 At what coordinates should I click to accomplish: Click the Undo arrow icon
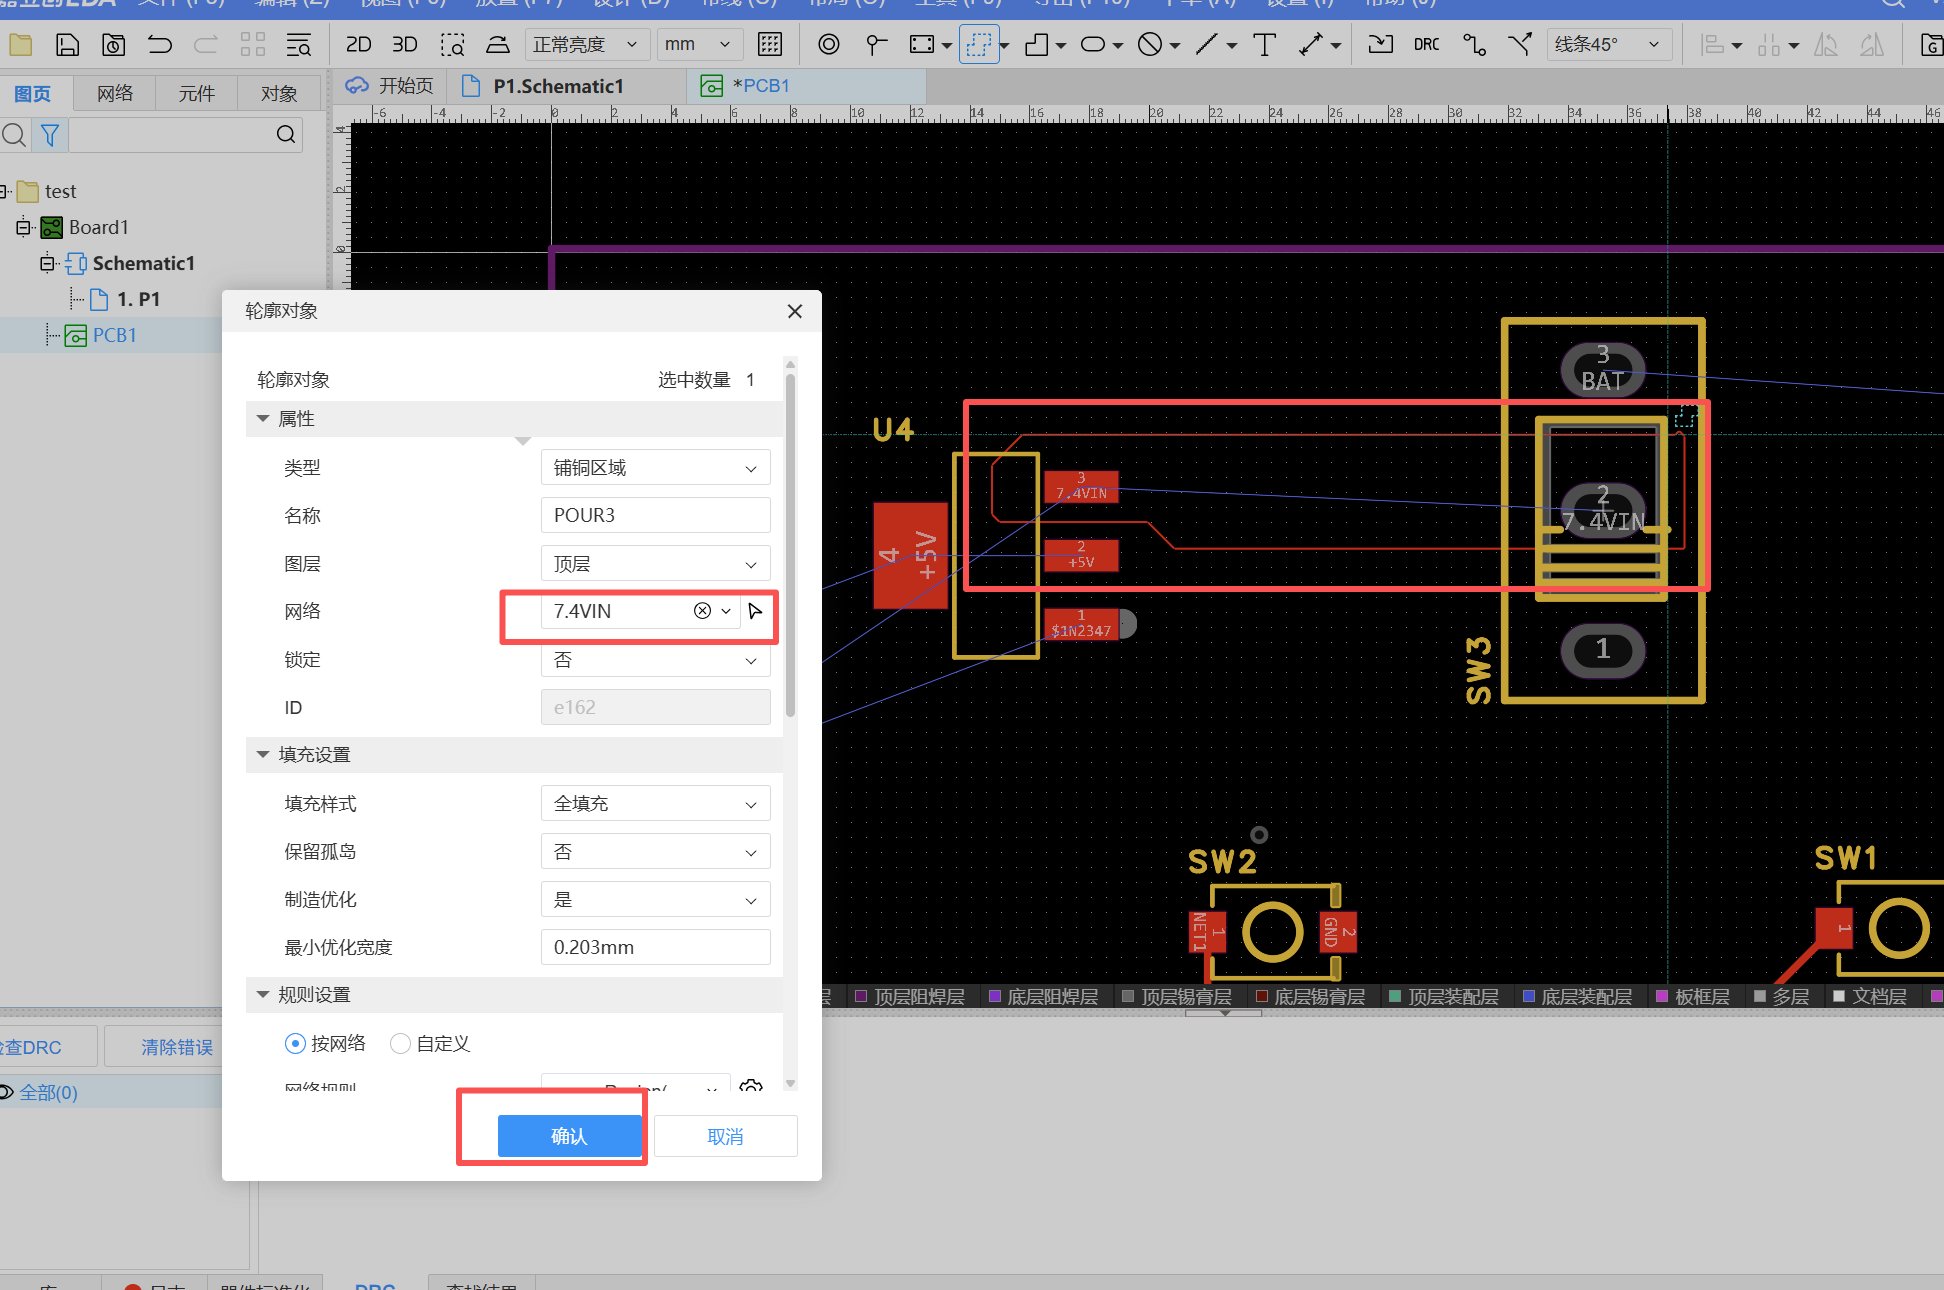tap(159, 45)
